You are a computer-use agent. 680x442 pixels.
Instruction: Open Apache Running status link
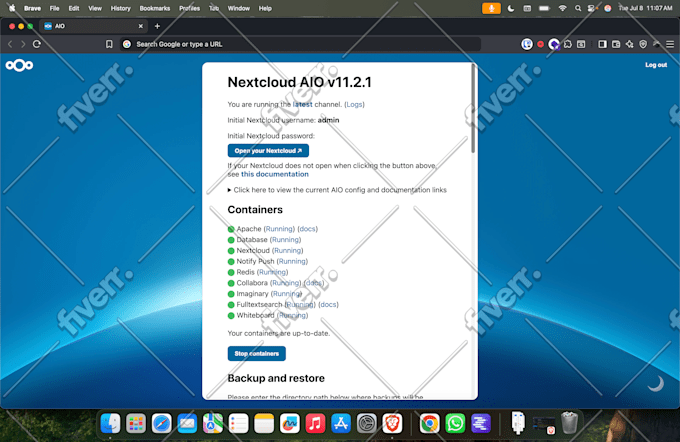click(x=279, y=229)
